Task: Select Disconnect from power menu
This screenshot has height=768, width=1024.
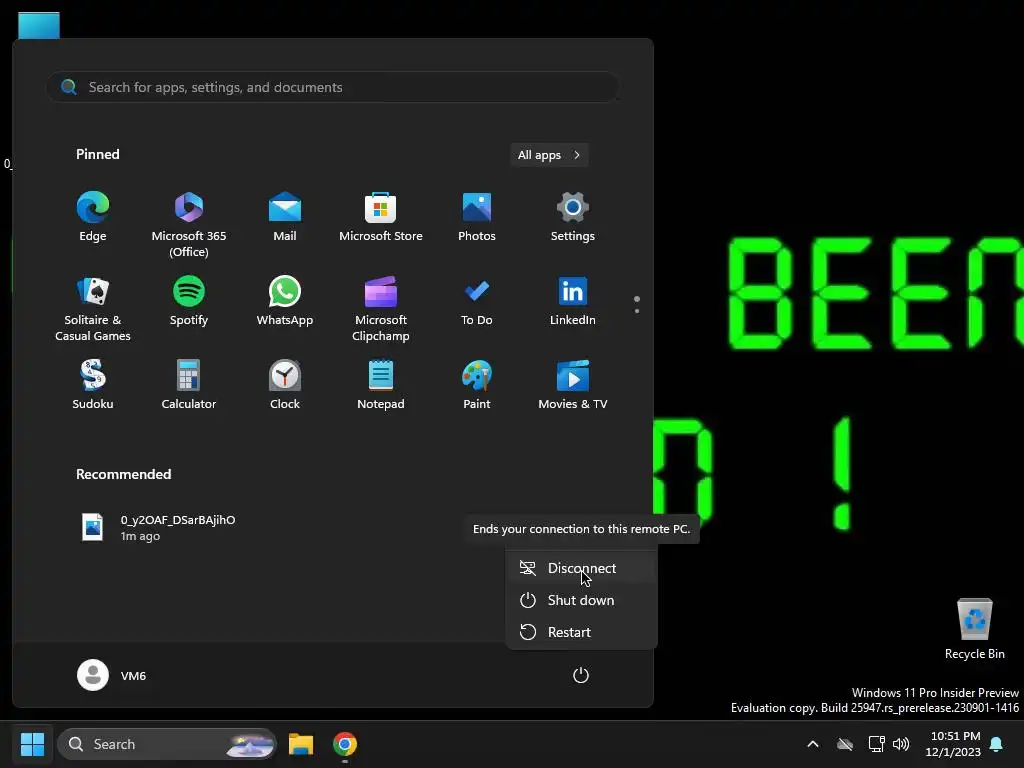Action: [581, 568]
